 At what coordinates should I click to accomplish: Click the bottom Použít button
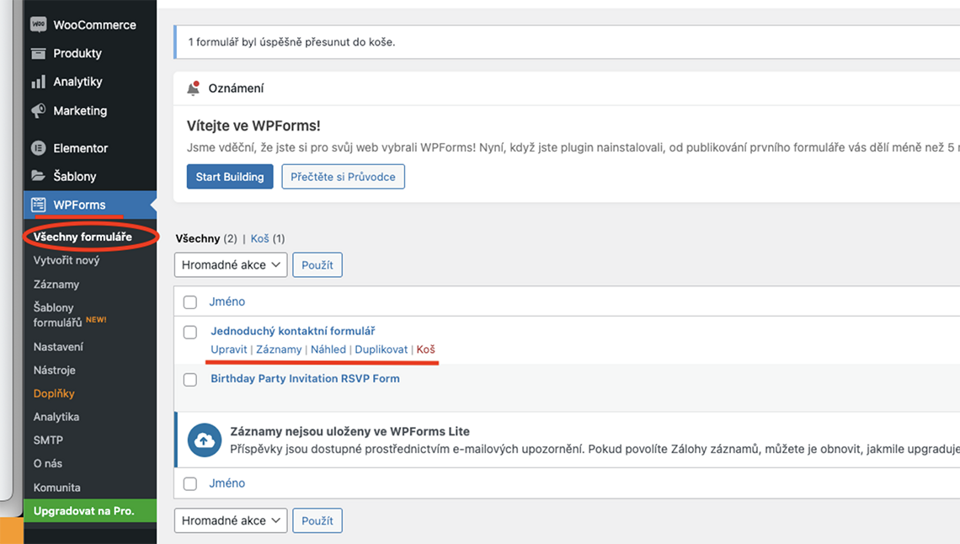point(317,521)
